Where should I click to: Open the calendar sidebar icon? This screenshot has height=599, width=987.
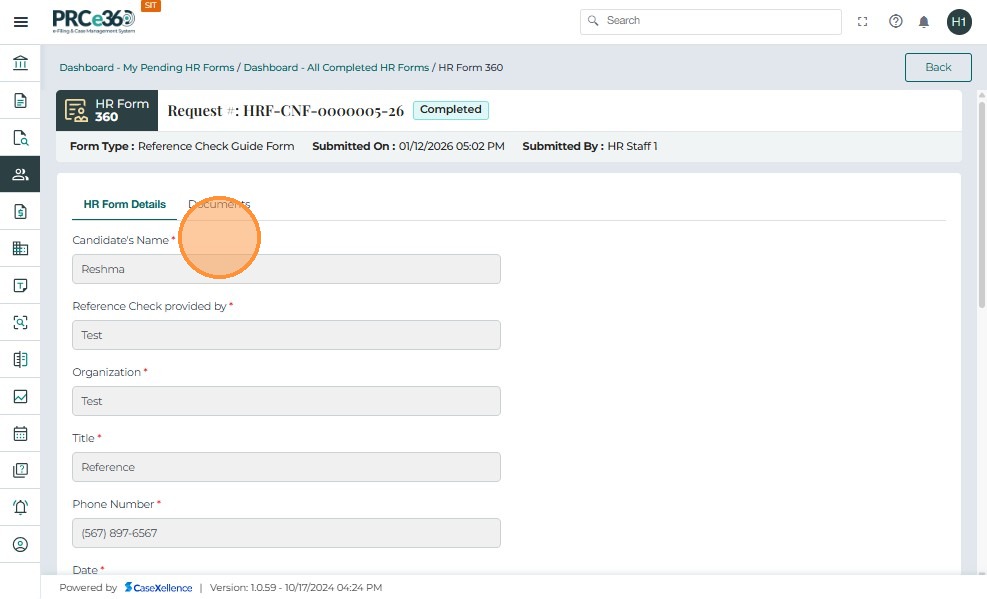[20, 434]
